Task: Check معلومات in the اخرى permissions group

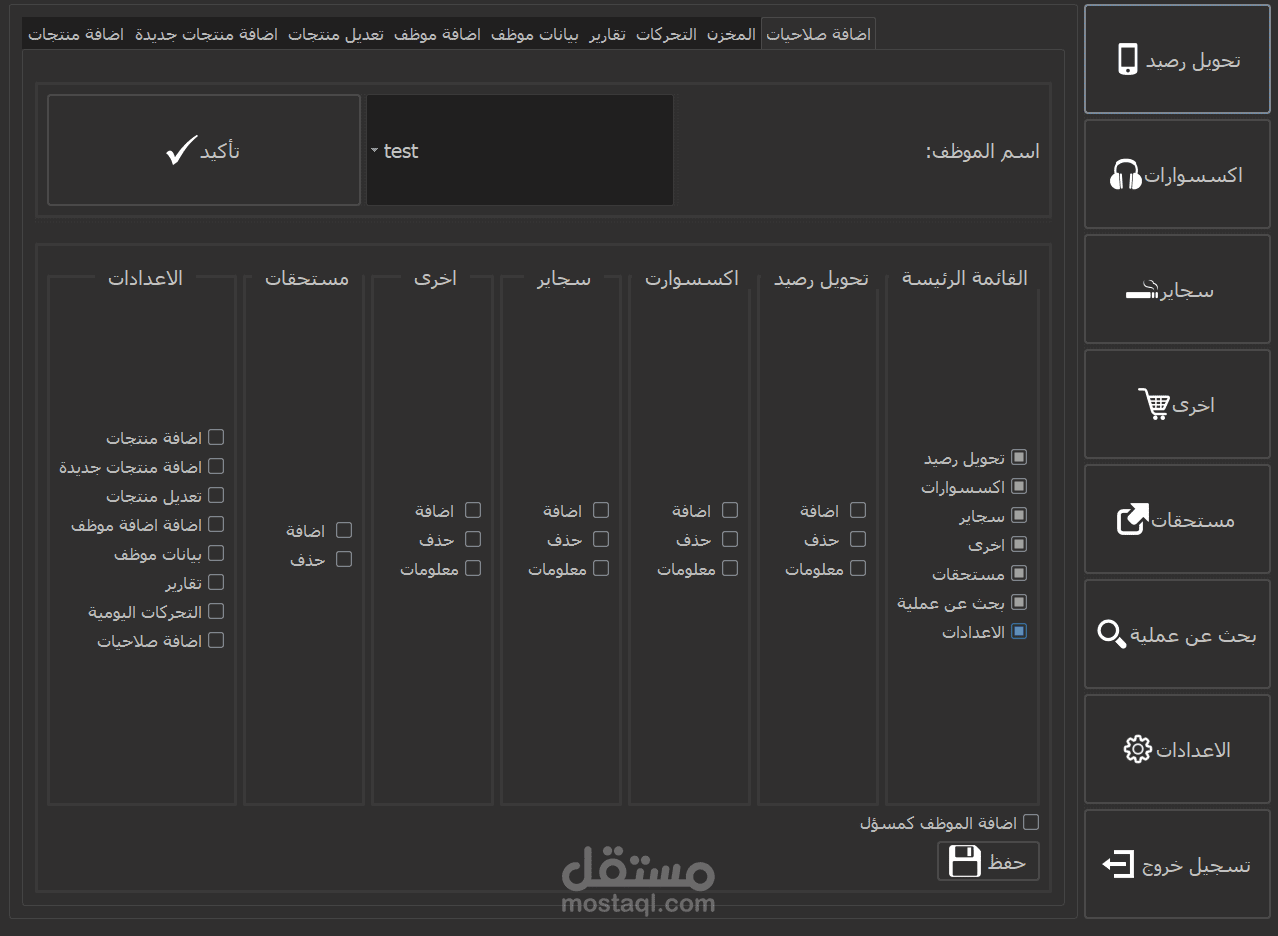Action: 473,568
